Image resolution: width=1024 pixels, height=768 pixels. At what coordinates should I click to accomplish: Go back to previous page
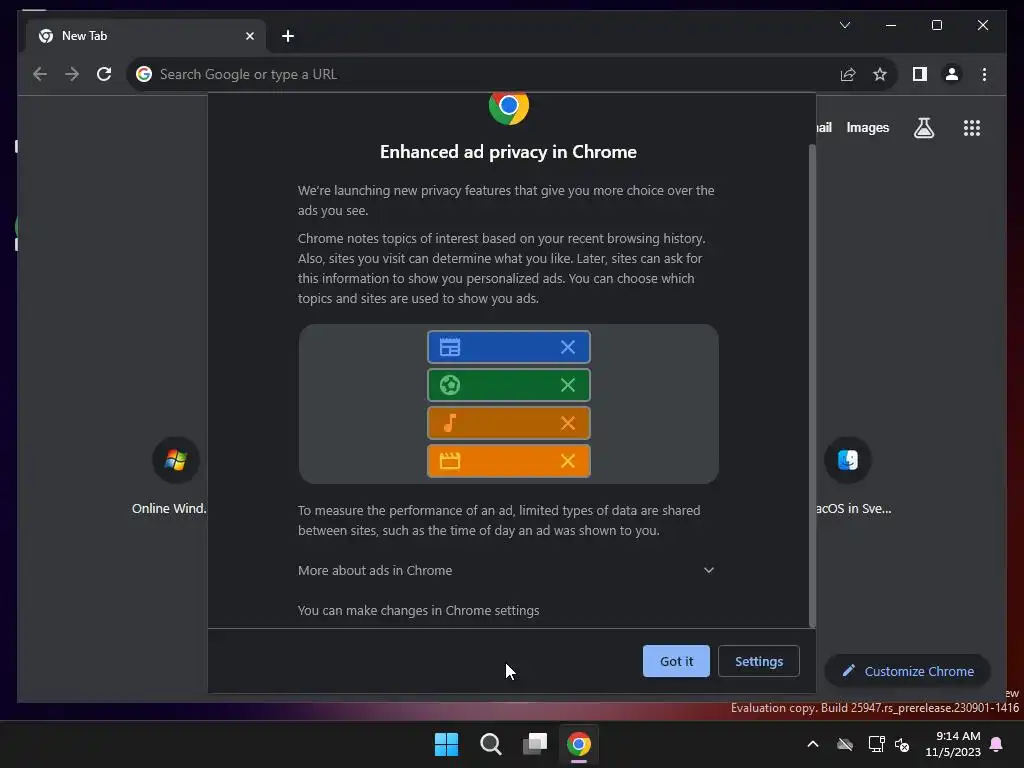click(40, 74)
